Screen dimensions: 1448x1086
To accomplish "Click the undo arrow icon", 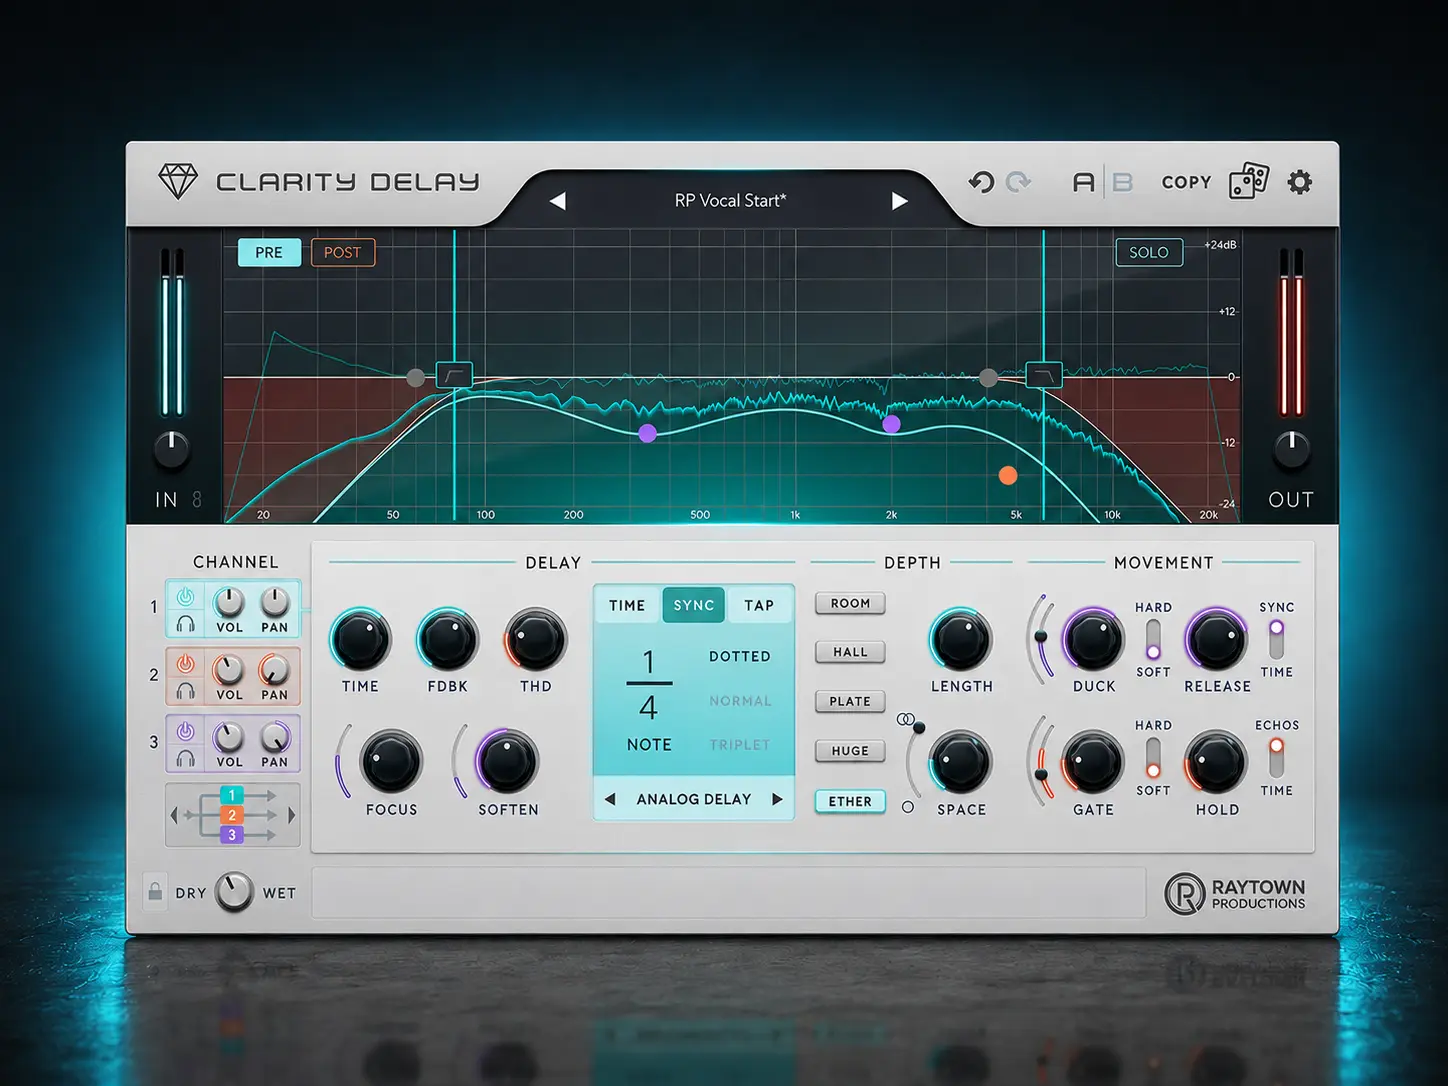I will coord(981,182).
